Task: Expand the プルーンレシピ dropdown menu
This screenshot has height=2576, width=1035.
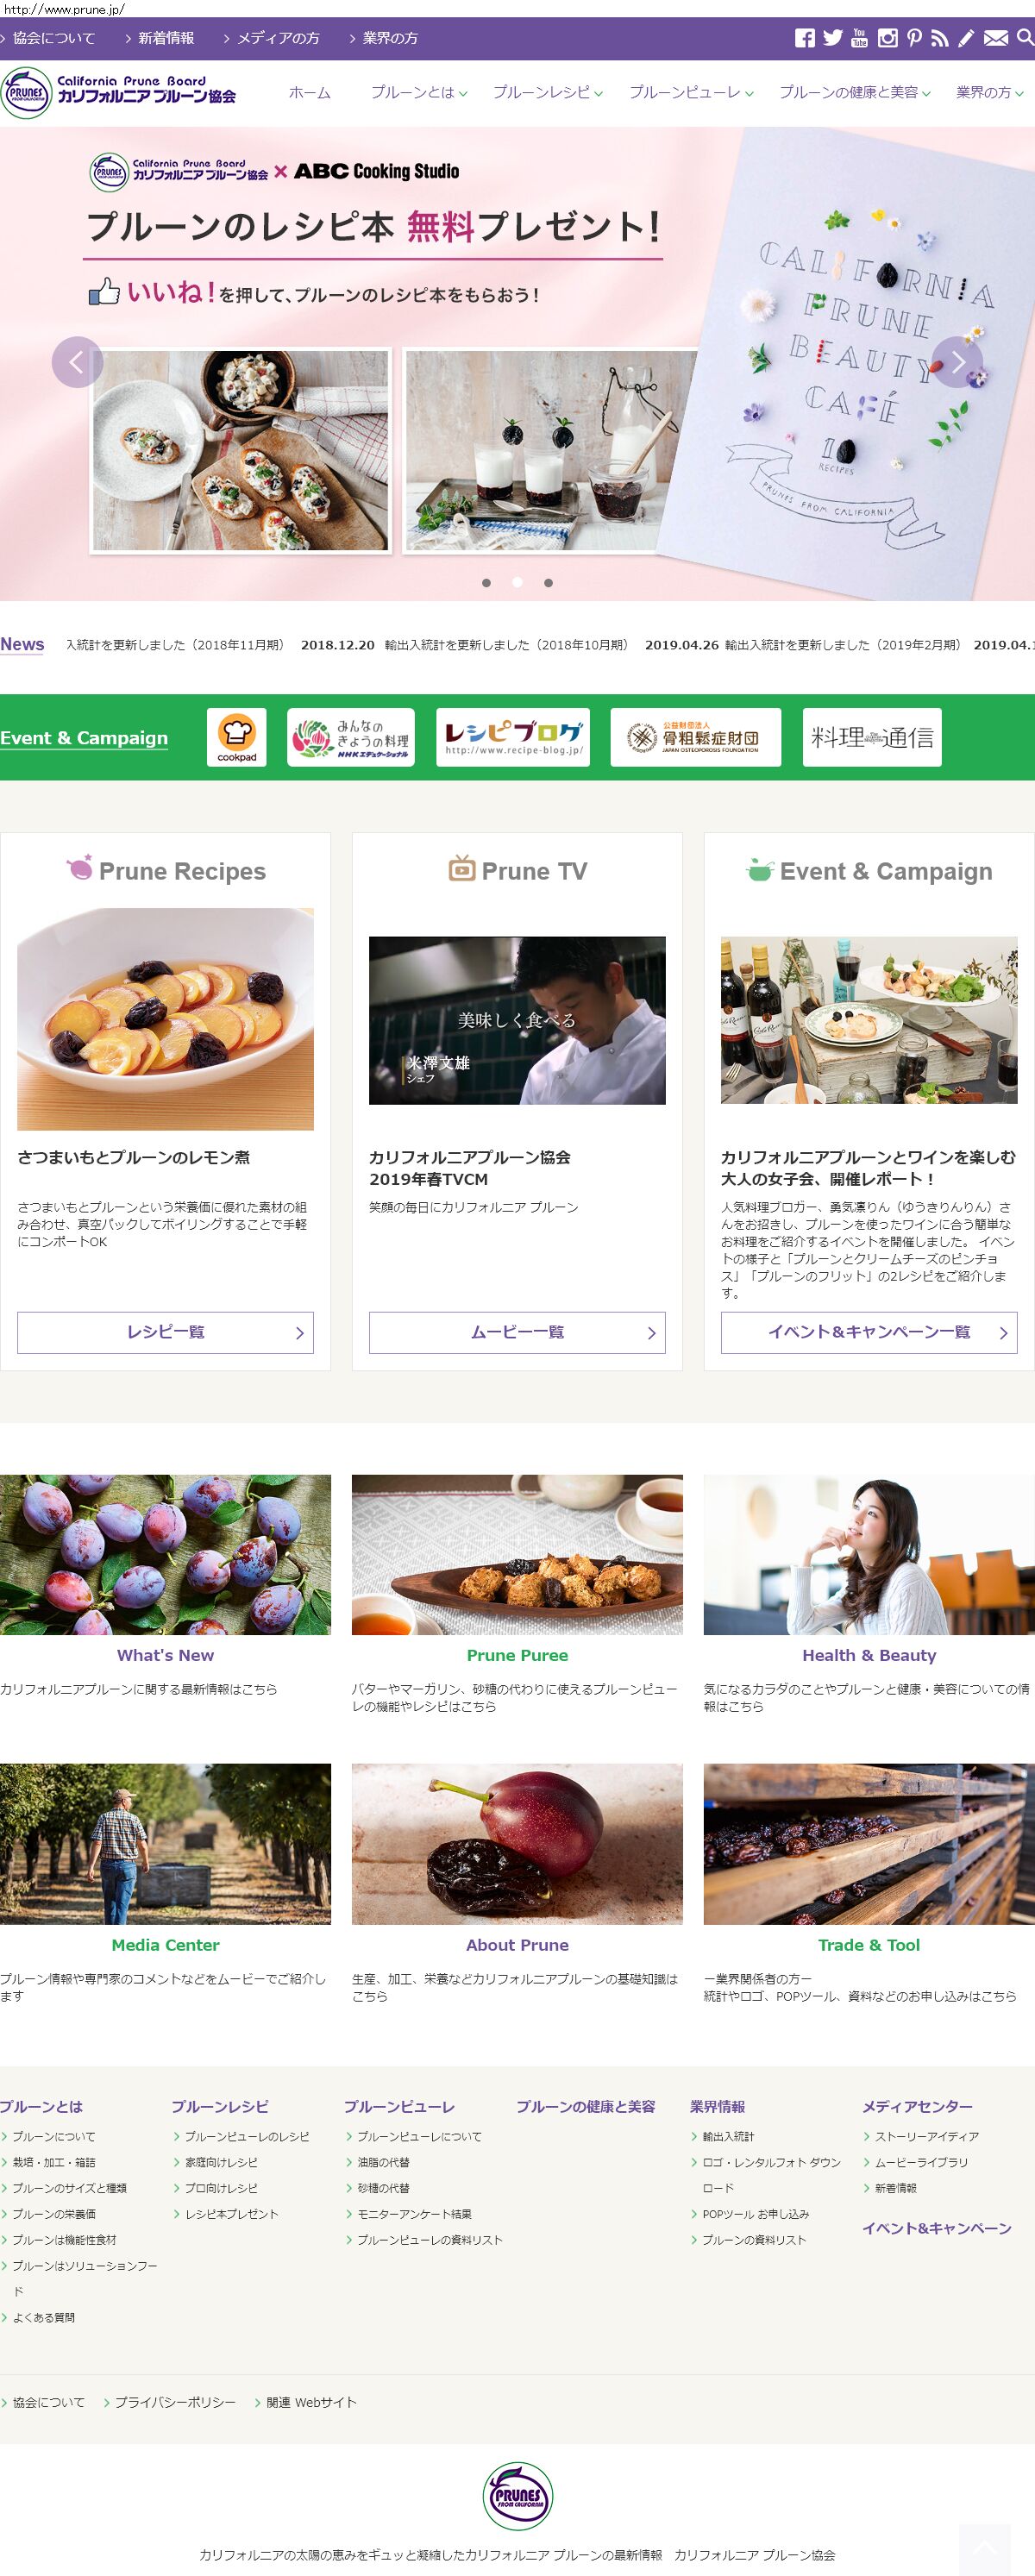Action: [547, 93]
